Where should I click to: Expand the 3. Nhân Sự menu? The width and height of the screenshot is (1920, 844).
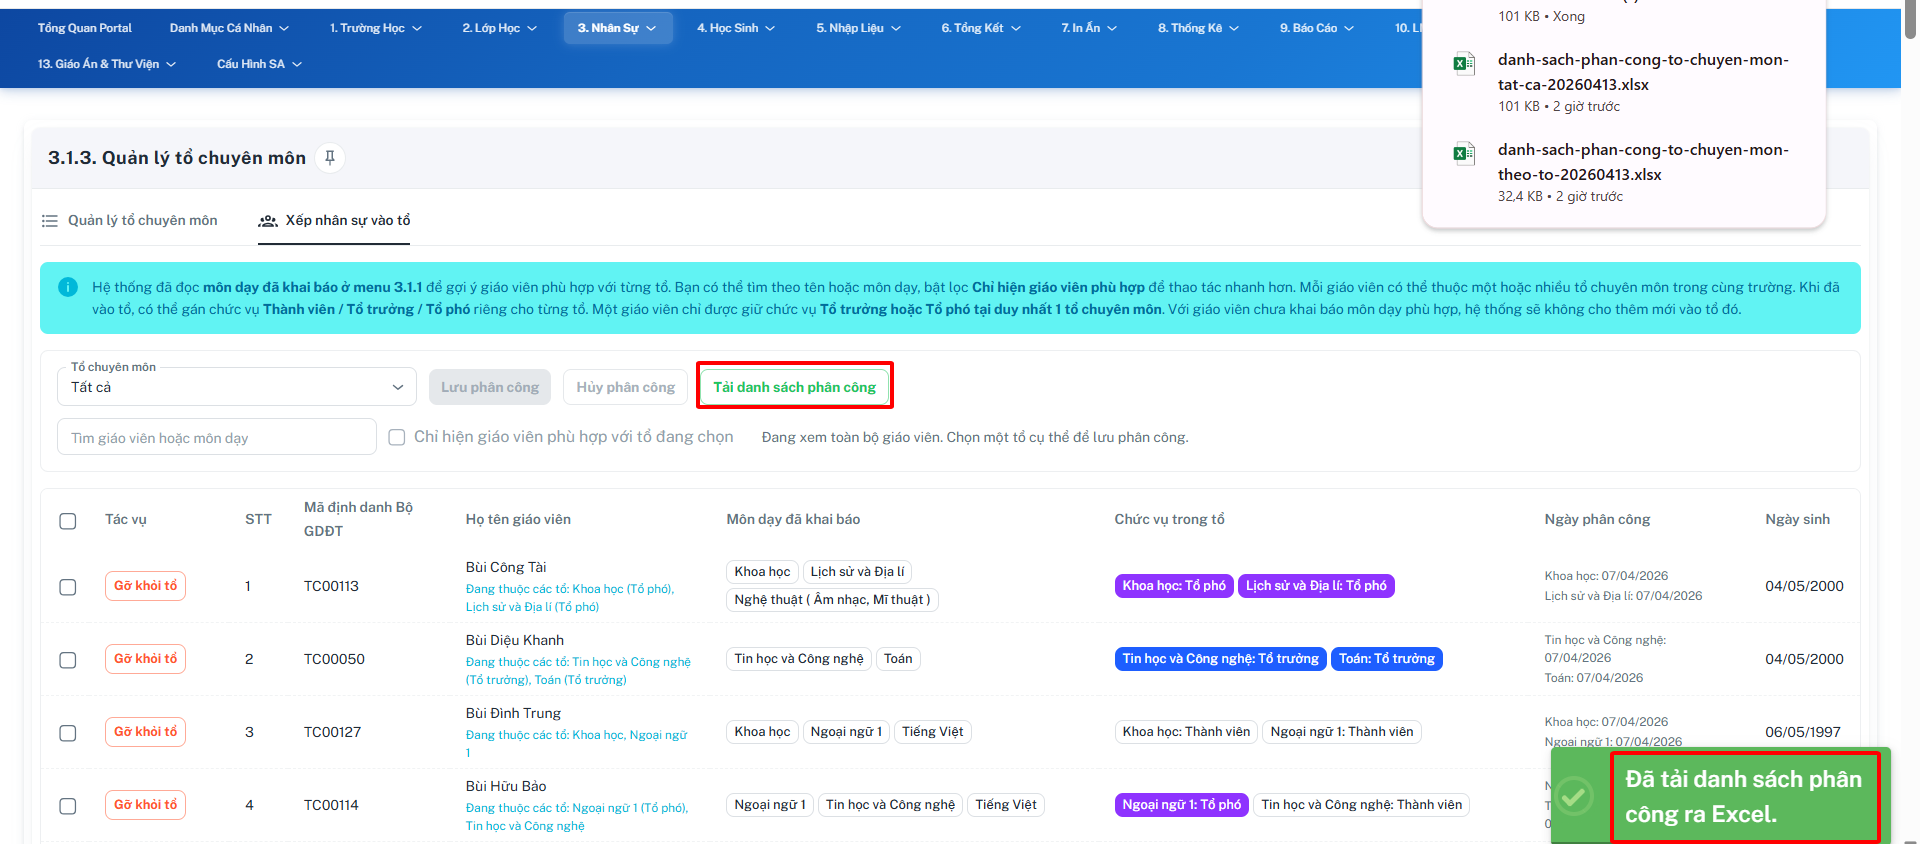pyautogui.click(x=616, y=28)
